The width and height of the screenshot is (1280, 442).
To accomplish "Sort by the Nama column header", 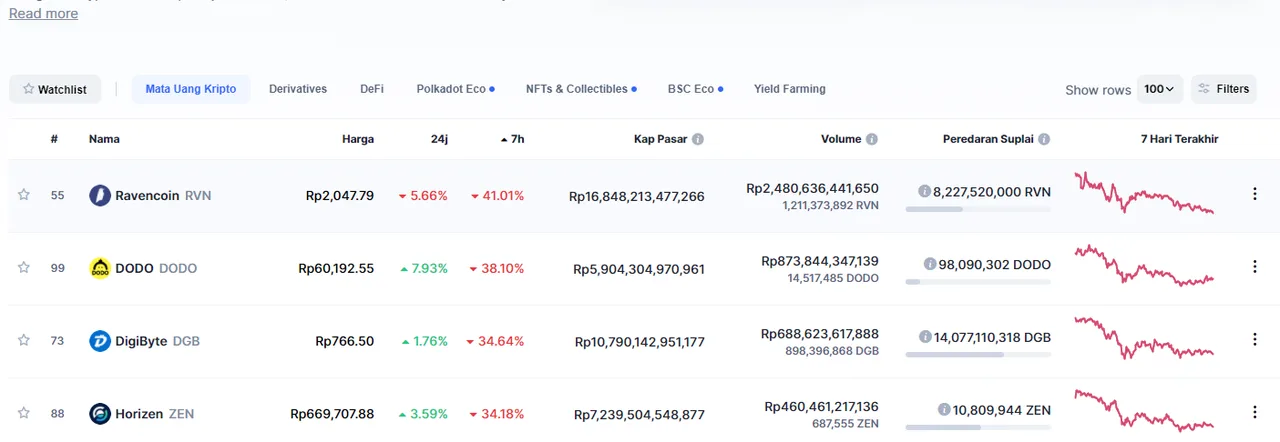I will coord(104,139).
